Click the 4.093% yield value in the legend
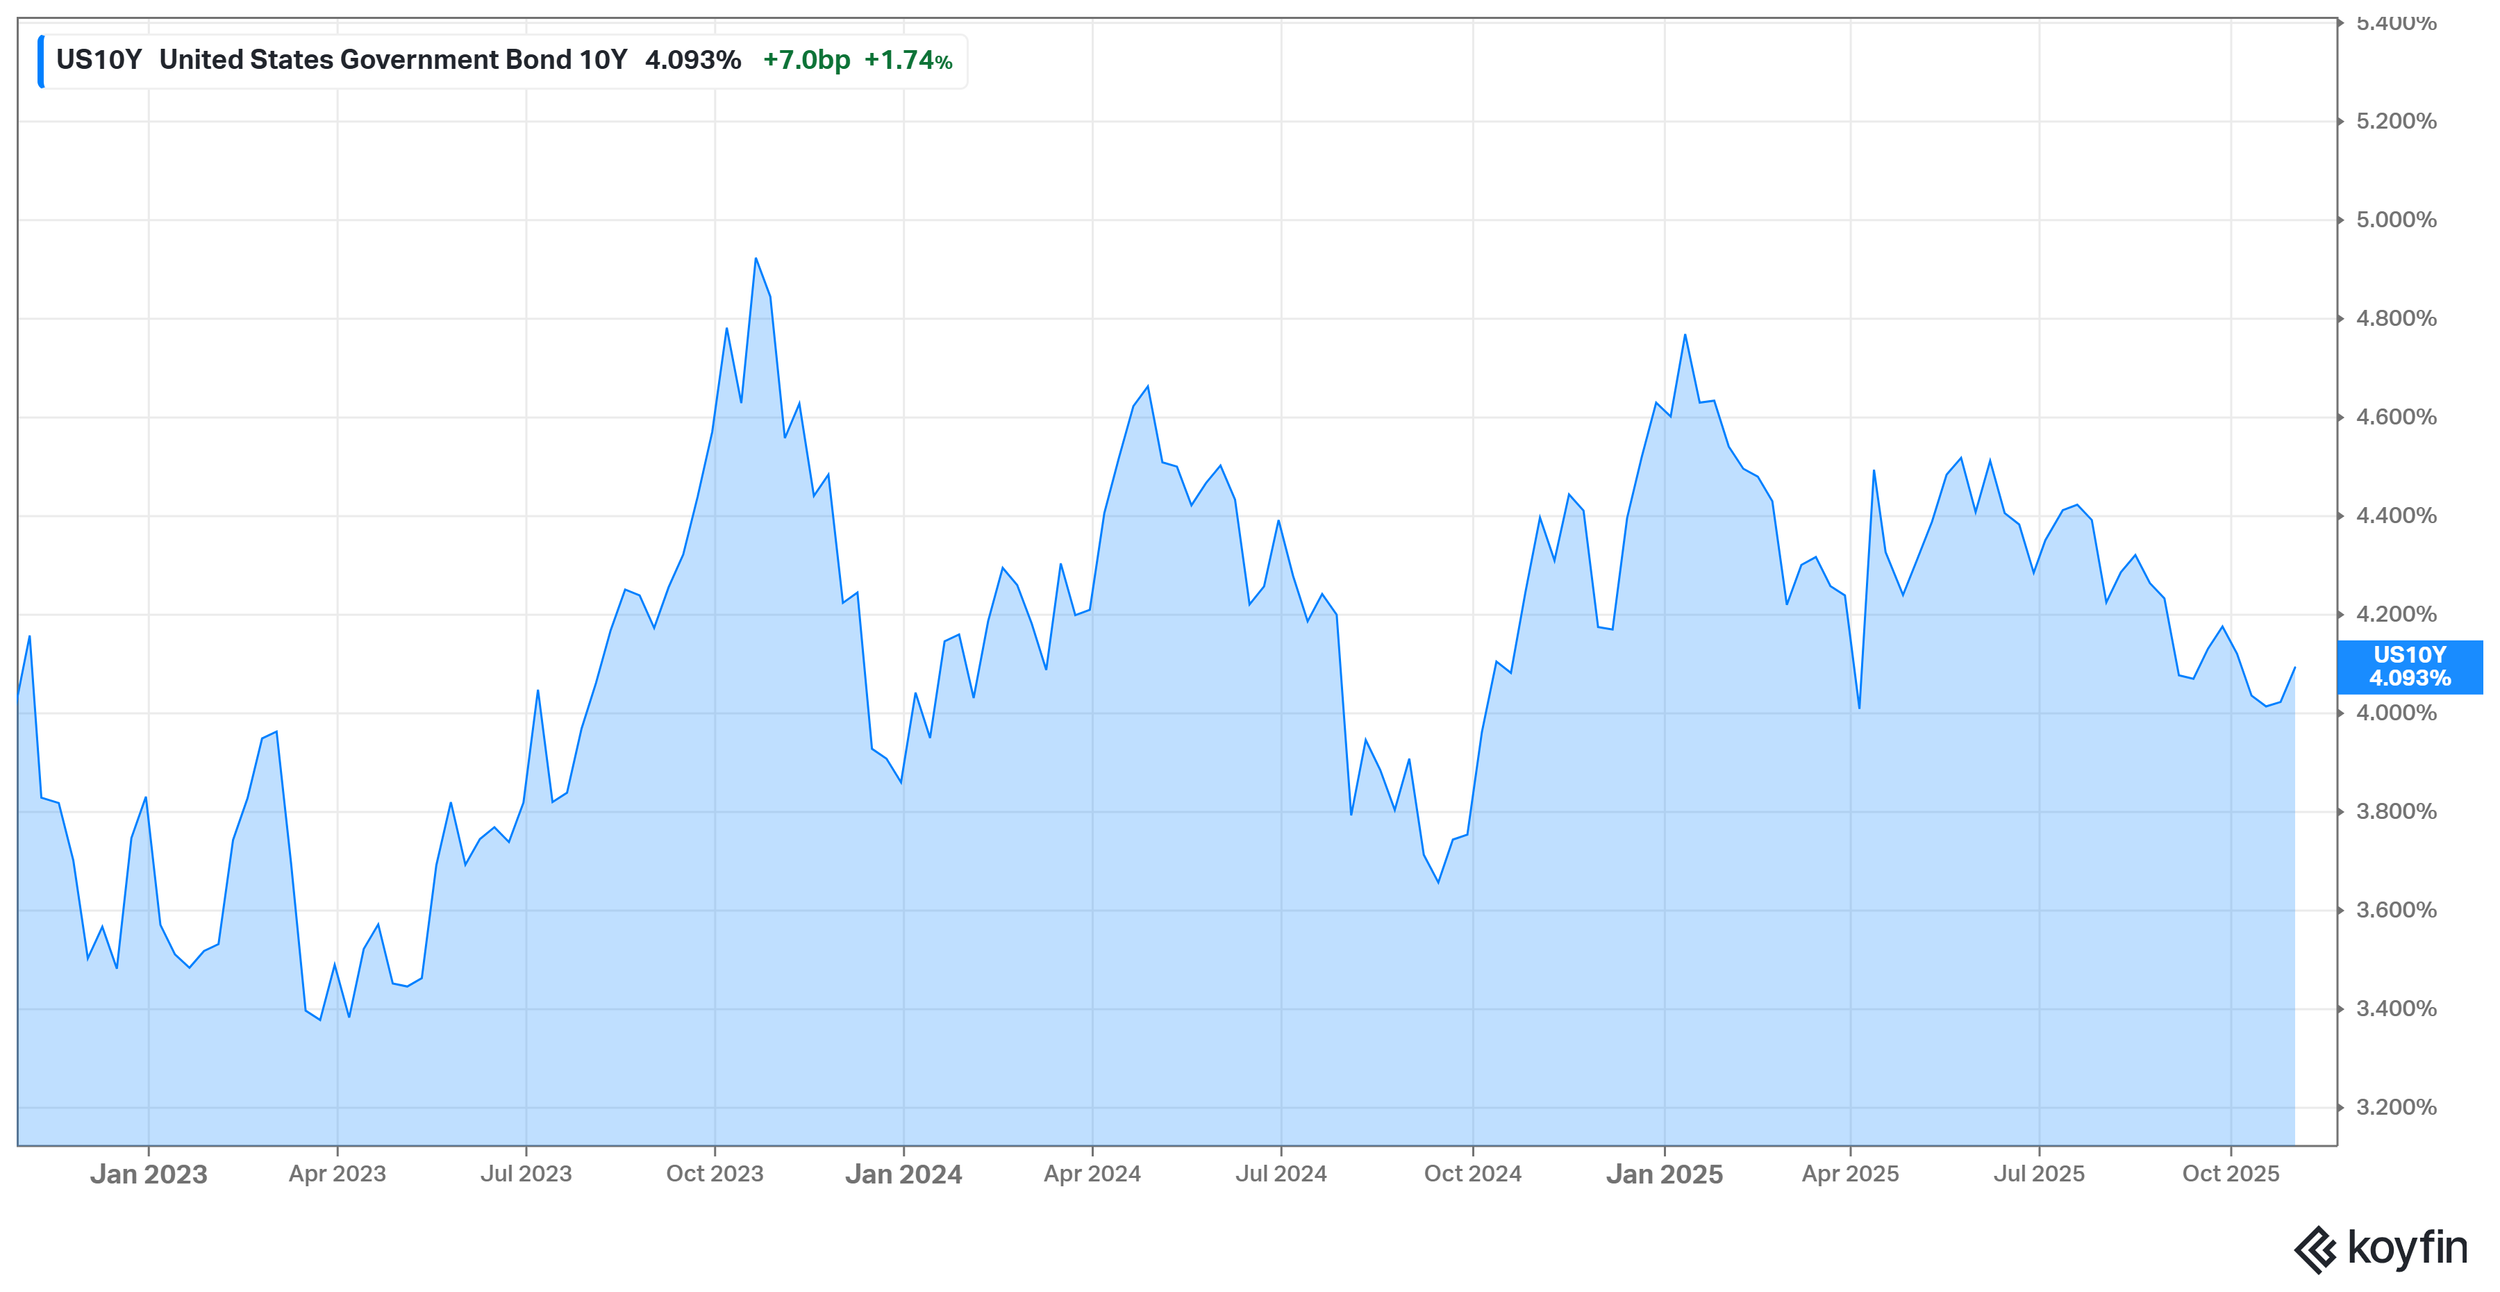This screenshot has height=1292, width=2500. (x=692, y=60)
